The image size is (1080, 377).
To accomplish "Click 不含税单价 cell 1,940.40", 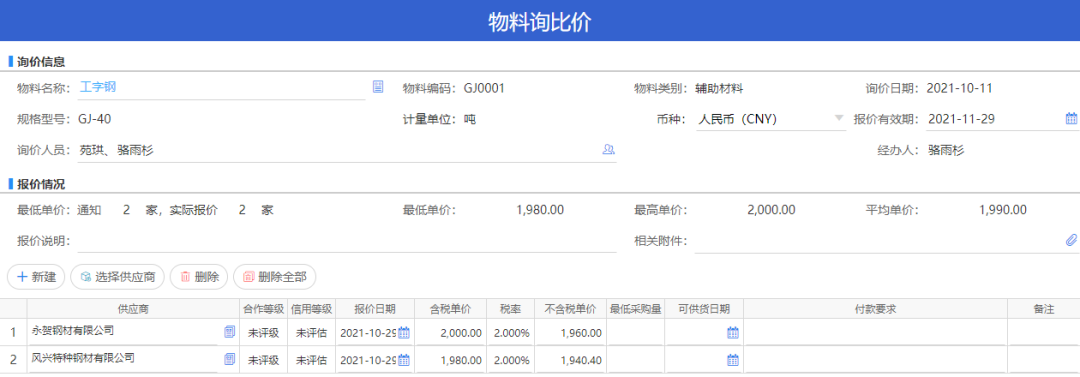I will click(571, 360).
